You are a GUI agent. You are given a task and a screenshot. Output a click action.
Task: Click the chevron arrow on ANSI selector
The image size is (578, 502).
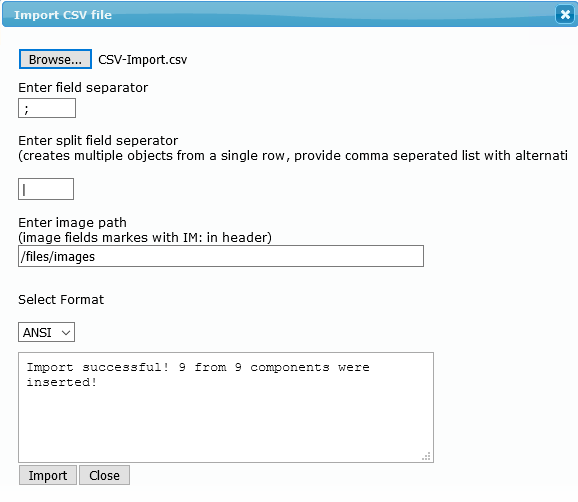(x=66, y=333)
